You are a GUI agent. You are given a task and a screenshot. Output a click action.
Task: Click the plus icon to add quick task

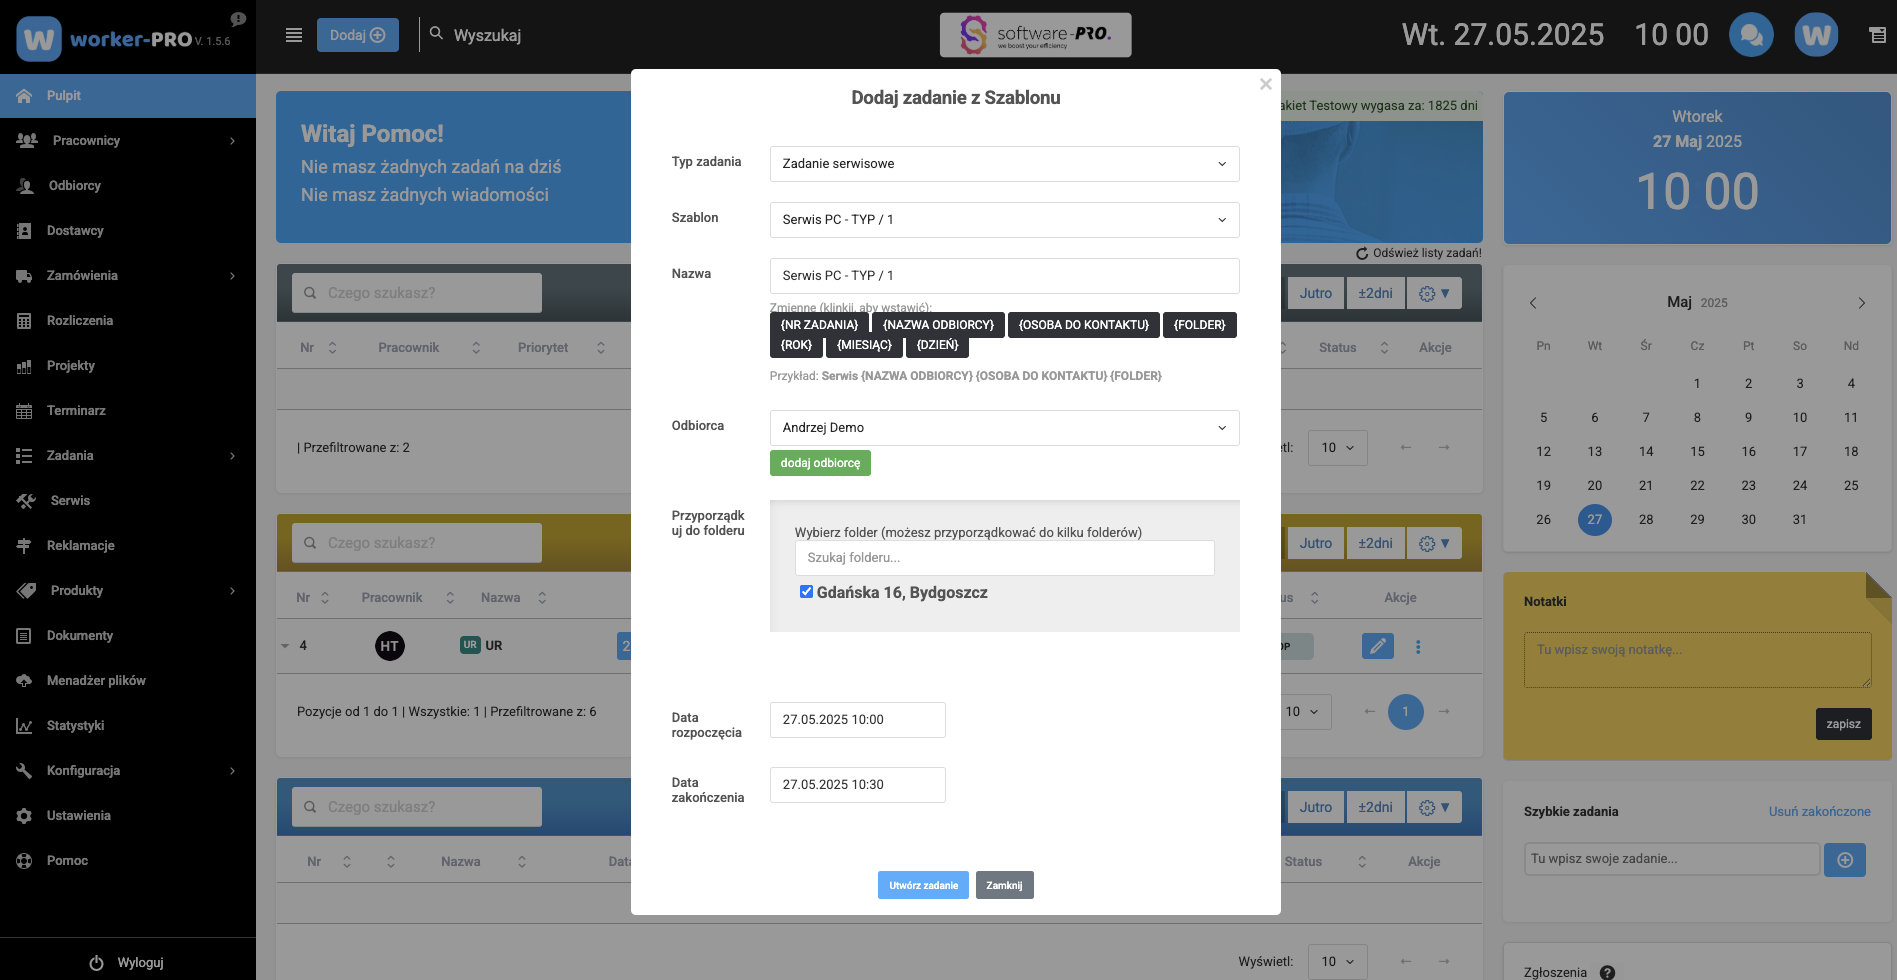(x=1844, y=860)
